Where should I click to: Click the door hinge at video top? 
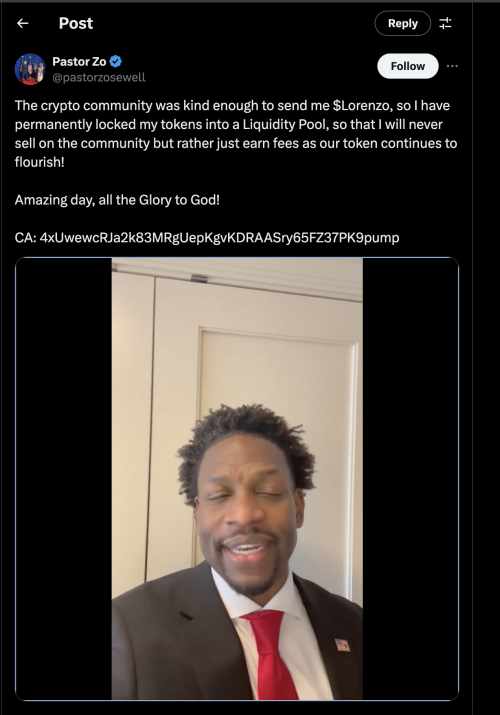199,278
